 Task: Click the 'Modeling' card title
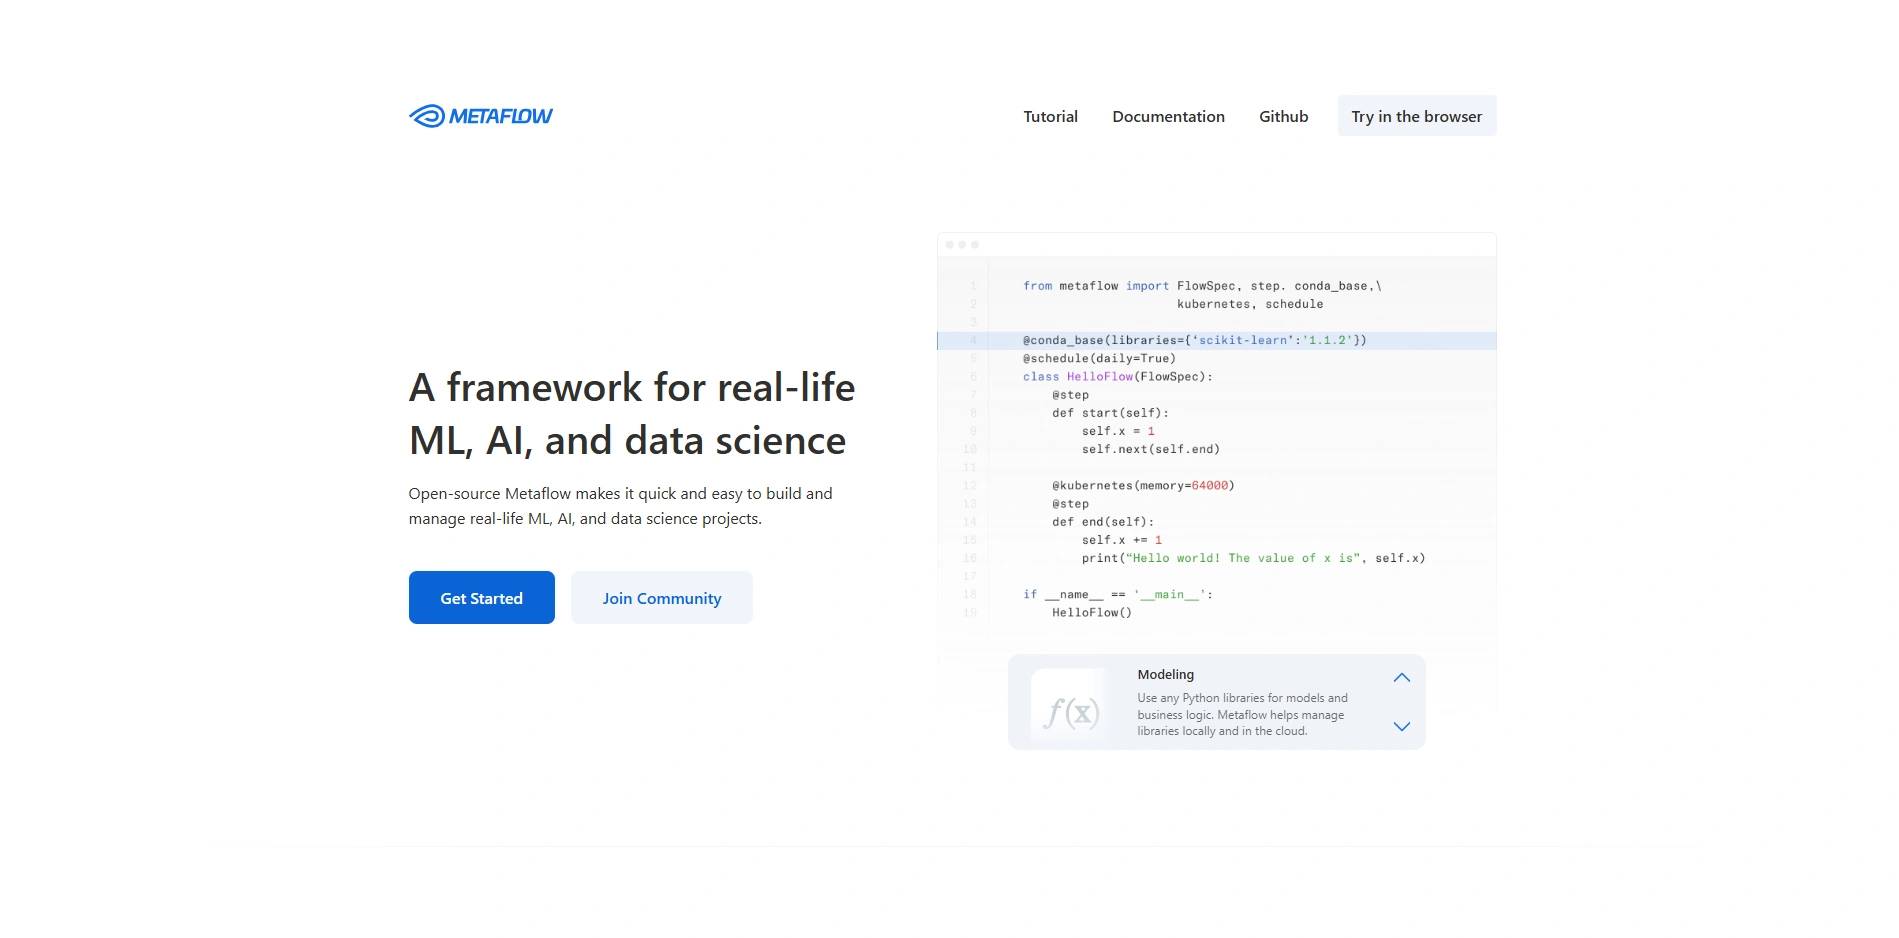(x=1165, y=675)
